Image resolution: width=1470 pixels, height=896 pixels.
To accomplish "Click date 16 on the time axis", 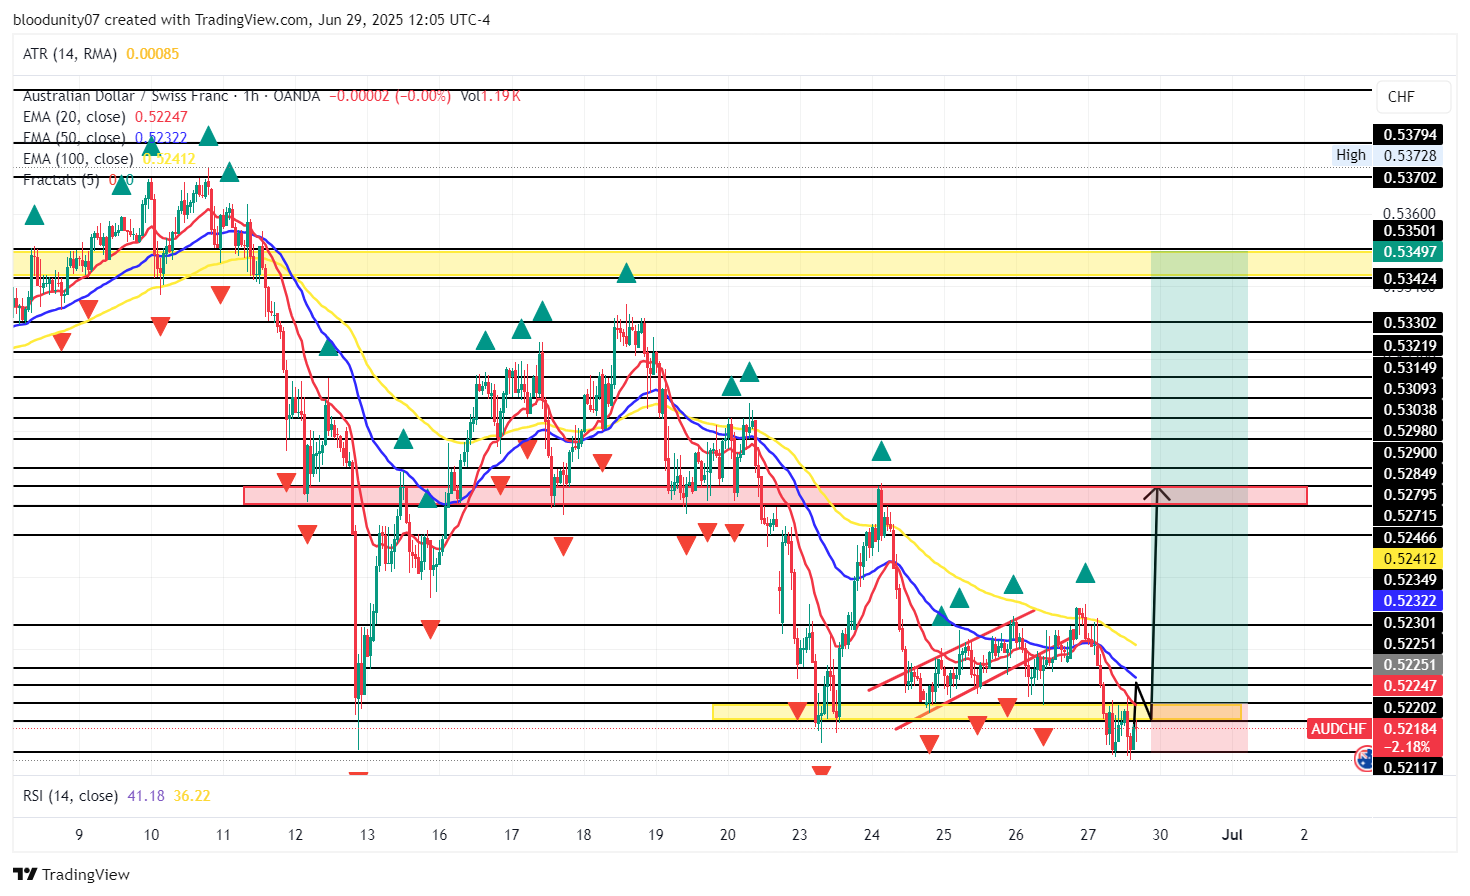I will pyautogui.click(x=440, y=835).
